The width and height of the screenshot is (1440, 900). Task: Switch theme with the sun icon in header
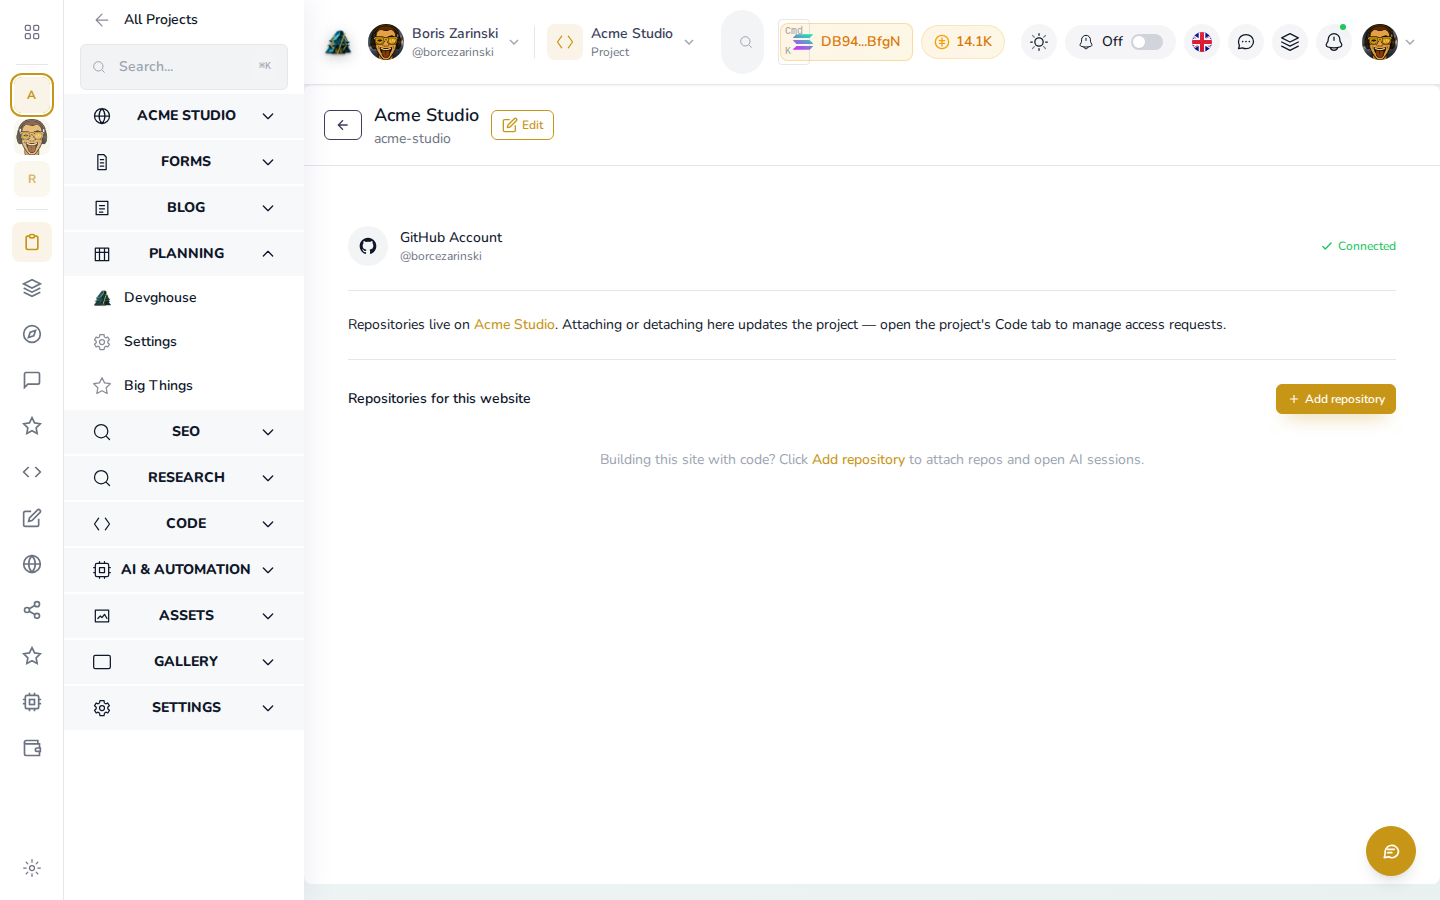1039,42
